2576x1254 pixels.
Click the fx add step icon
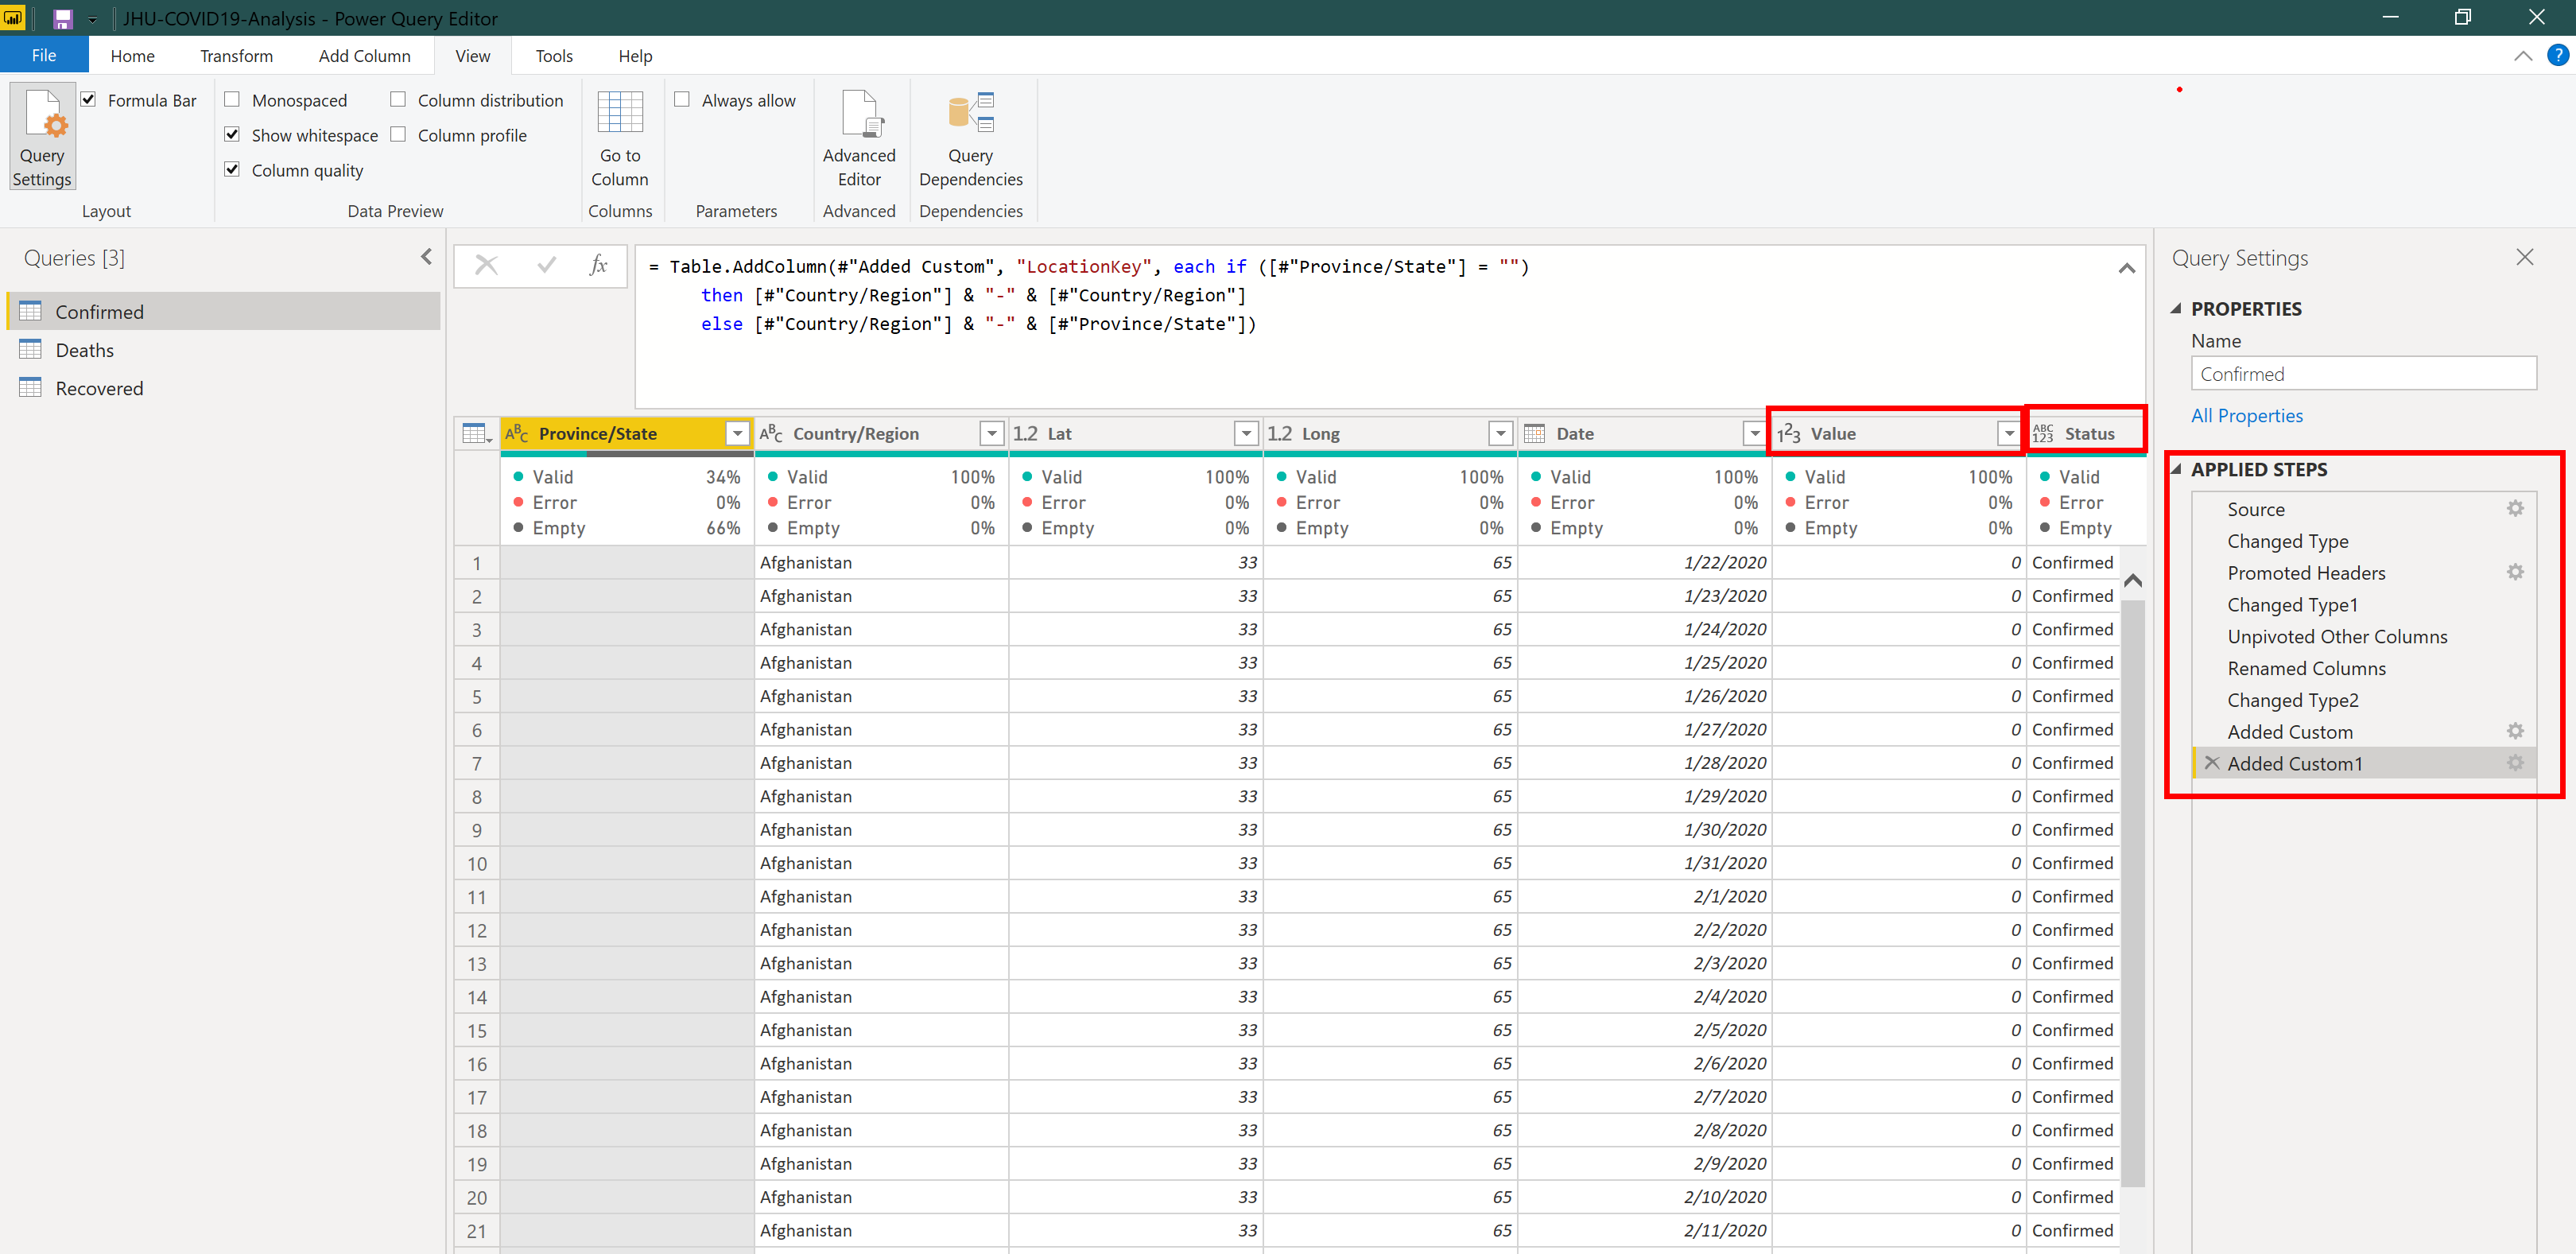598,265
